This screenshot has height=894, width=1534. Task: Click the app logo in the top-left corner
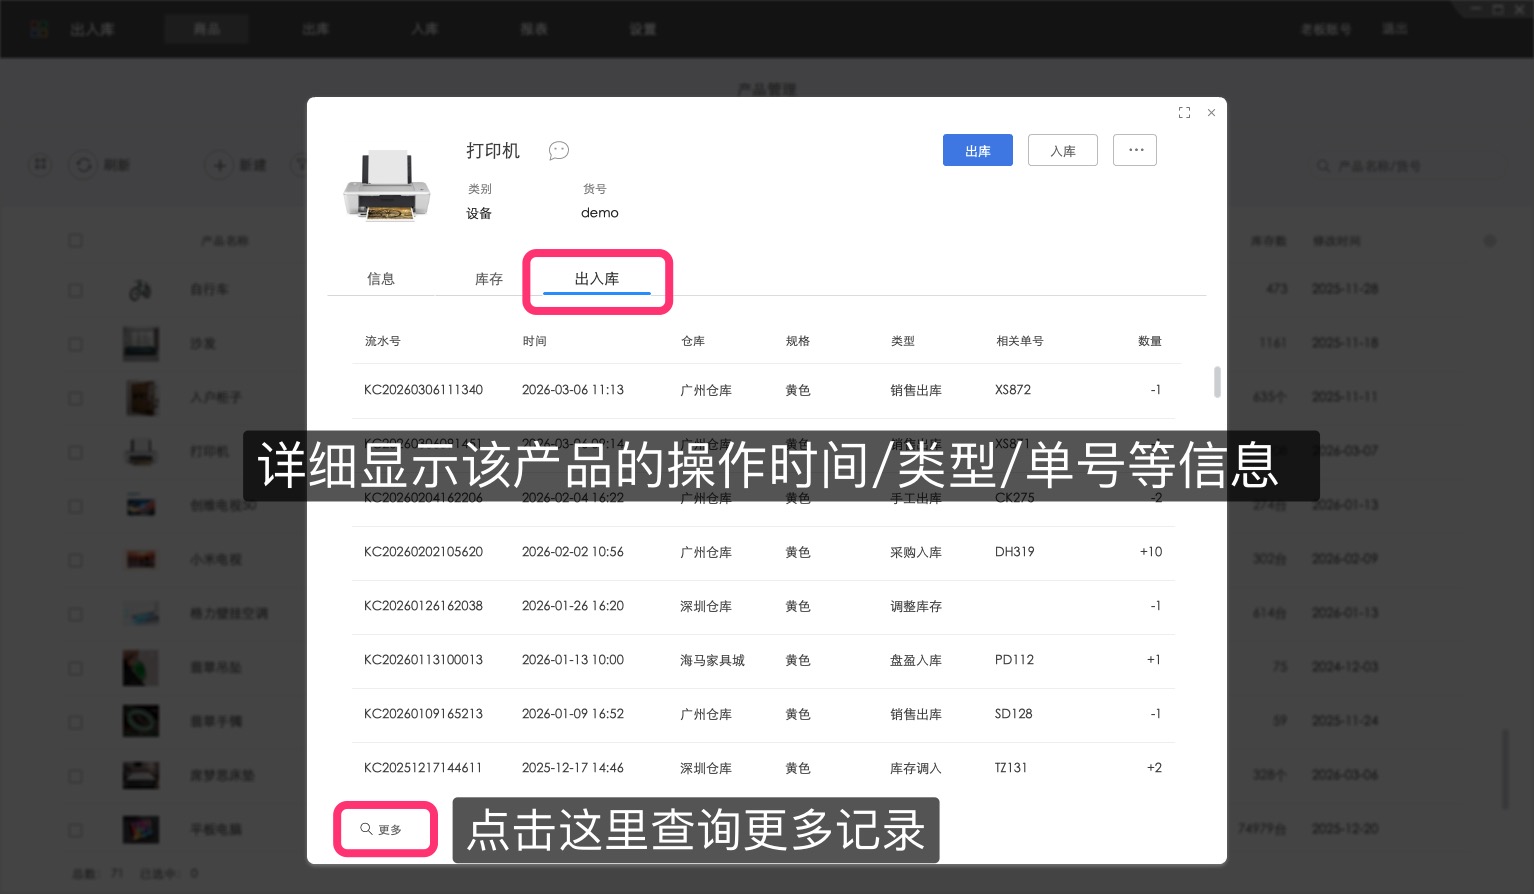point(39,28)
